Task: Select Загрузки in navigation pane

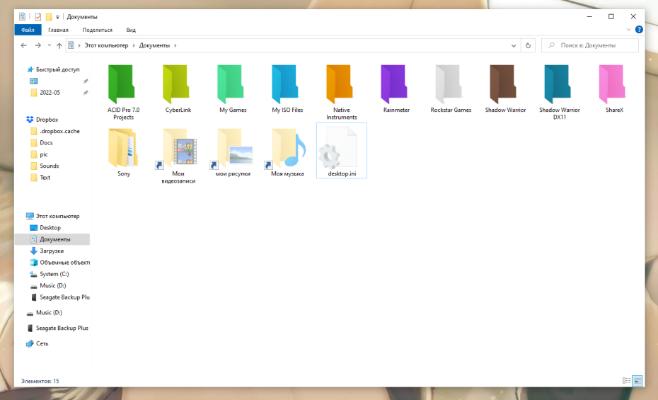Action: [52, 251]
